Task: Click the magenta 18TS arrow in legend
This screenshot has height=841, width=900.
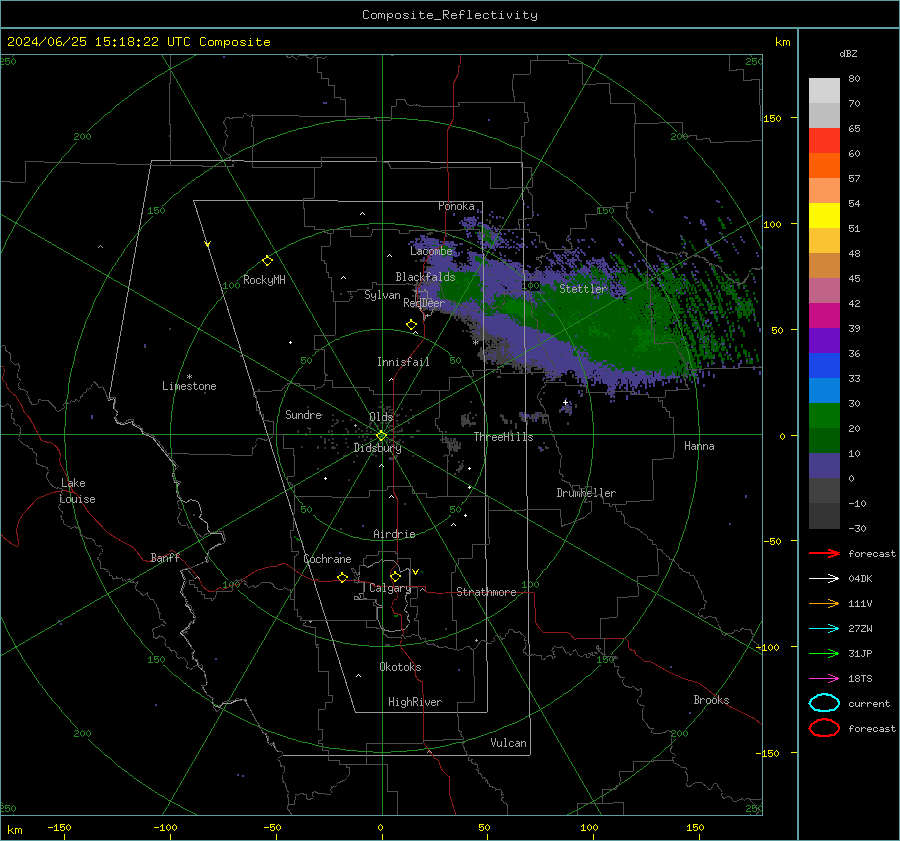Action: point(824,679)
